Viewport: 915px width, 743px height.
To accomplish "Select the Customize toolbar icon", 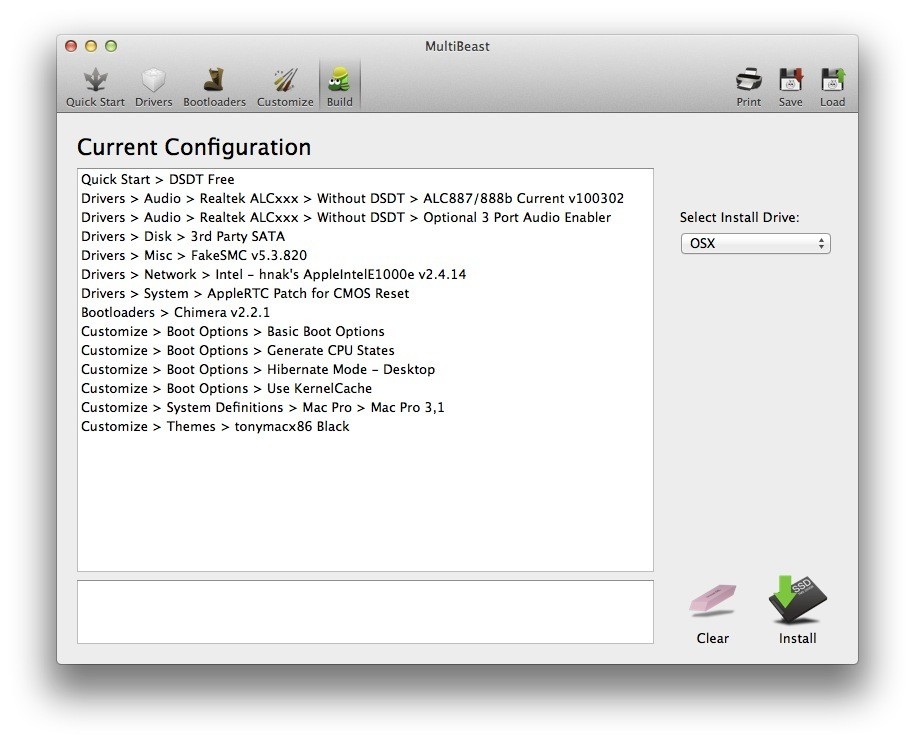I will [285, 86].
